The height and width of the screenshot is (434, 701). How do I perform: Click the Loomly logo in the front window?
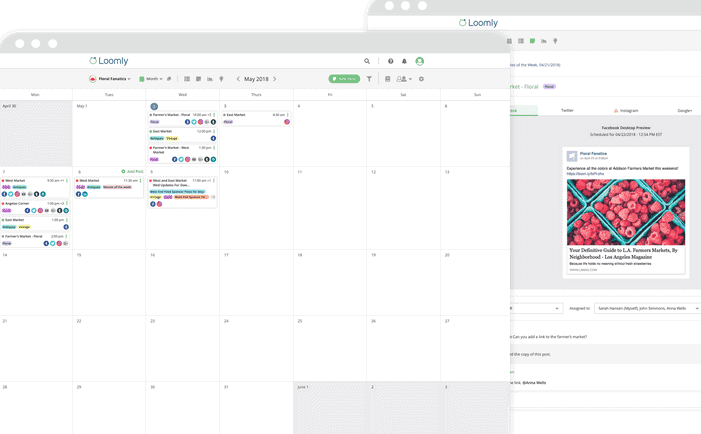(x=109, y=61)
